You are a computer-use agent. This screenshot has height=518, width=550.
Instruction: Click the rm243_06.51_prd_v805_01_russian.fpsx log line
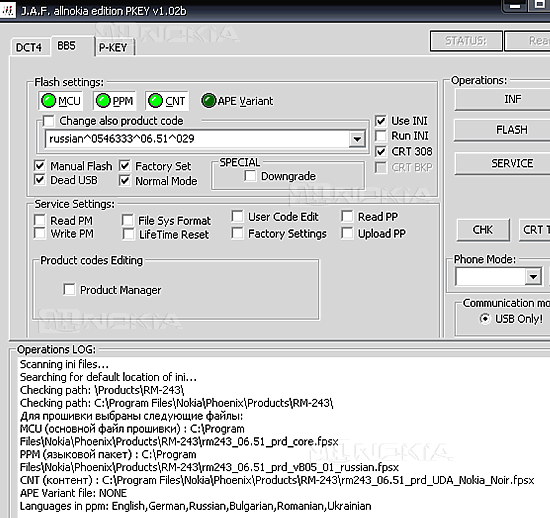(x=209, y=467)
